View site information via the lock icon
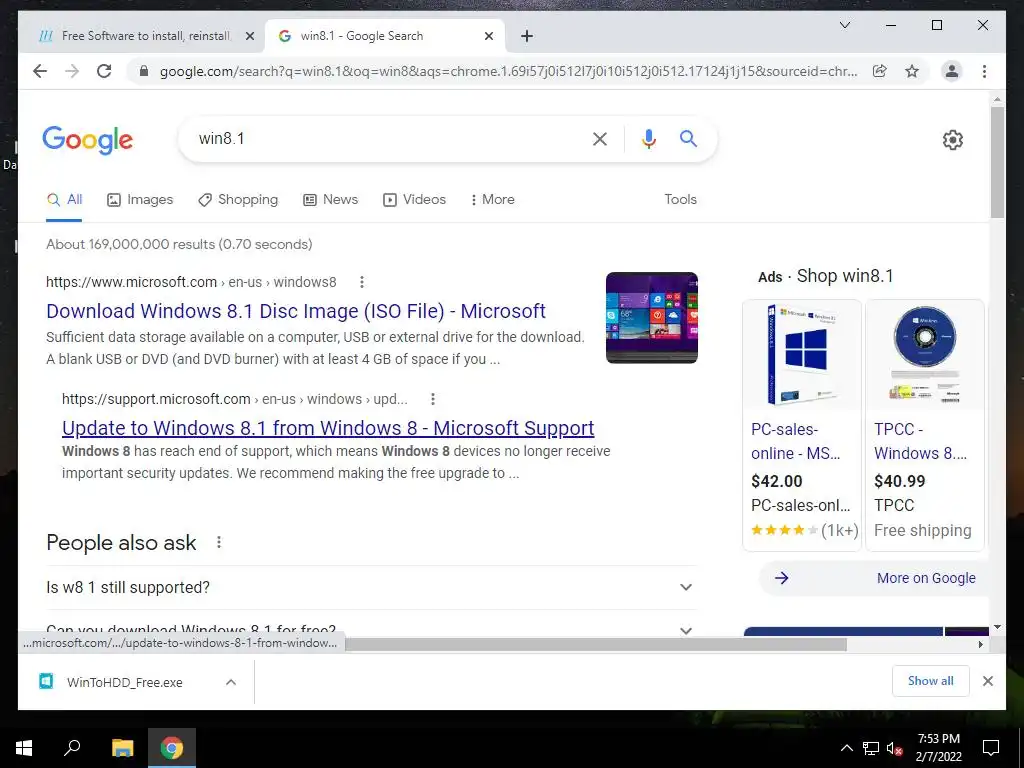The image size is (1024, 768). (144, 71)
